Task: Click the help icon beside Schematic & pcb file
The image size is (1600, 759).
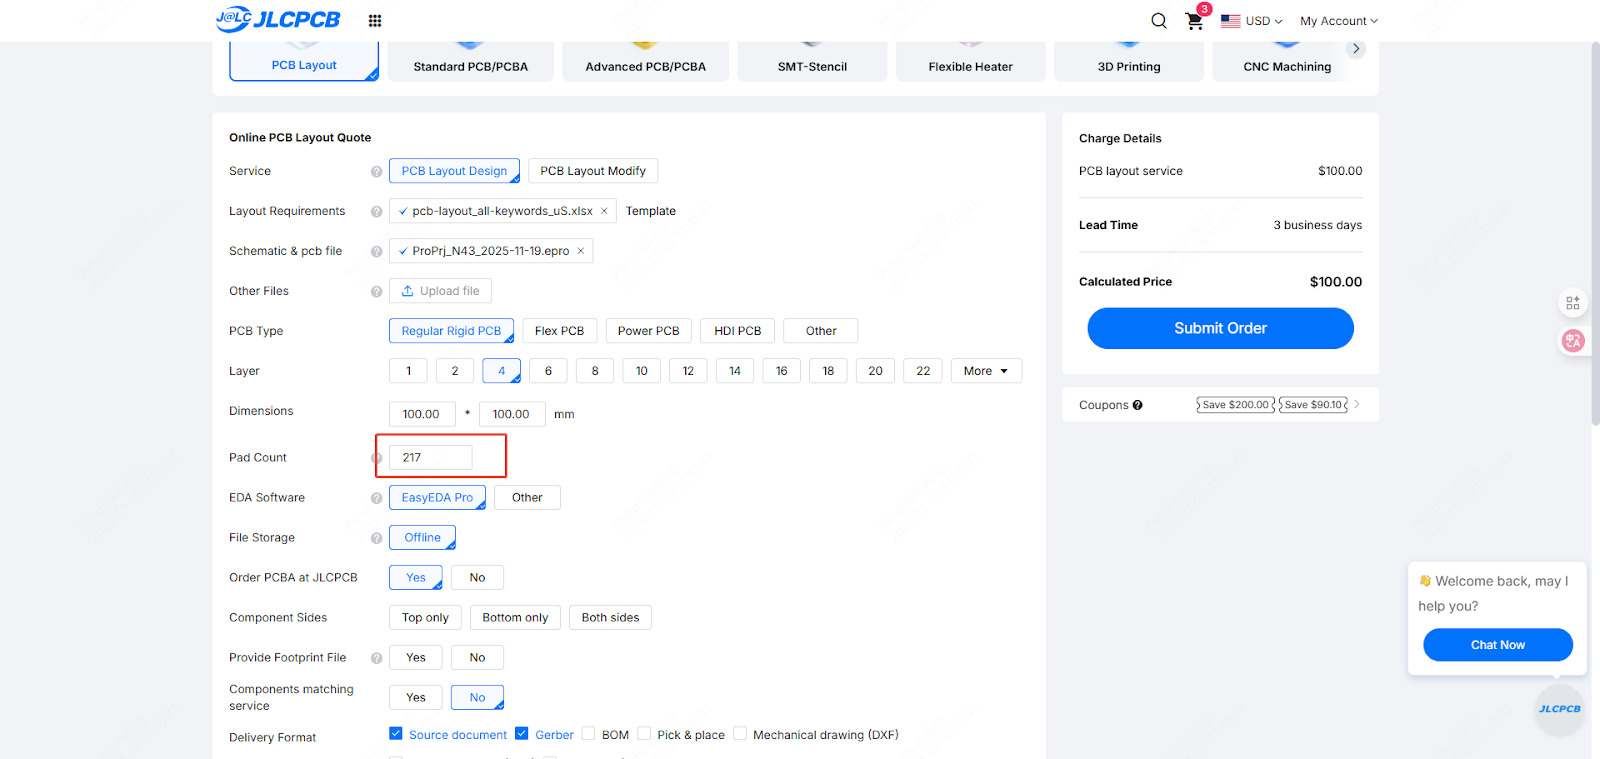Action: [x=377, y=252]
